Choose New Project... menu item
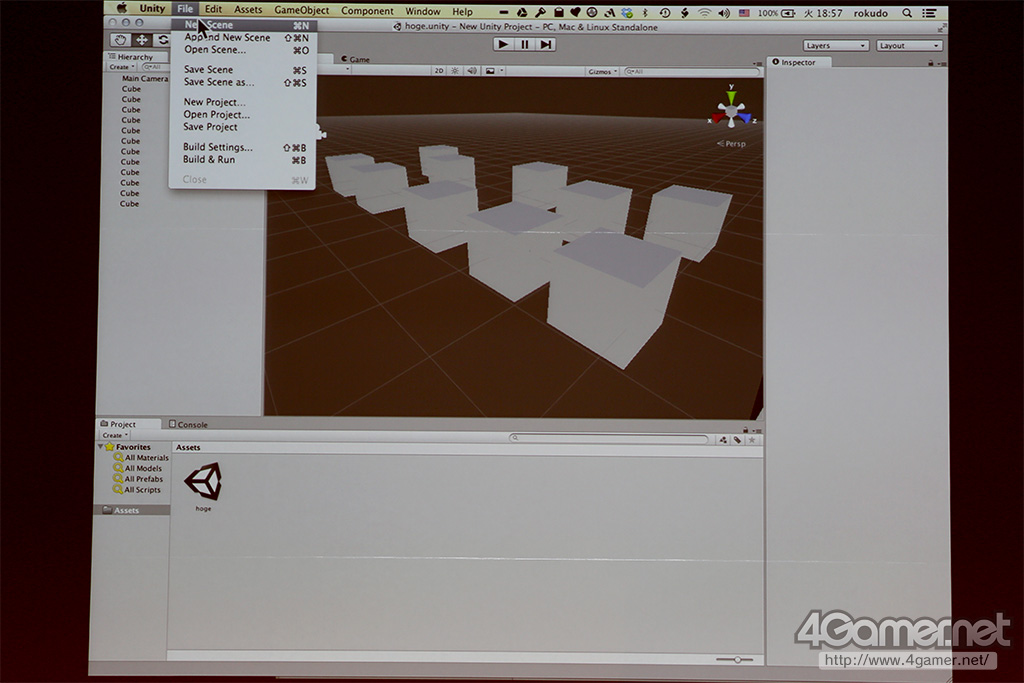The width and height of the screenshot is (1024, 683). tap(244, 103)
